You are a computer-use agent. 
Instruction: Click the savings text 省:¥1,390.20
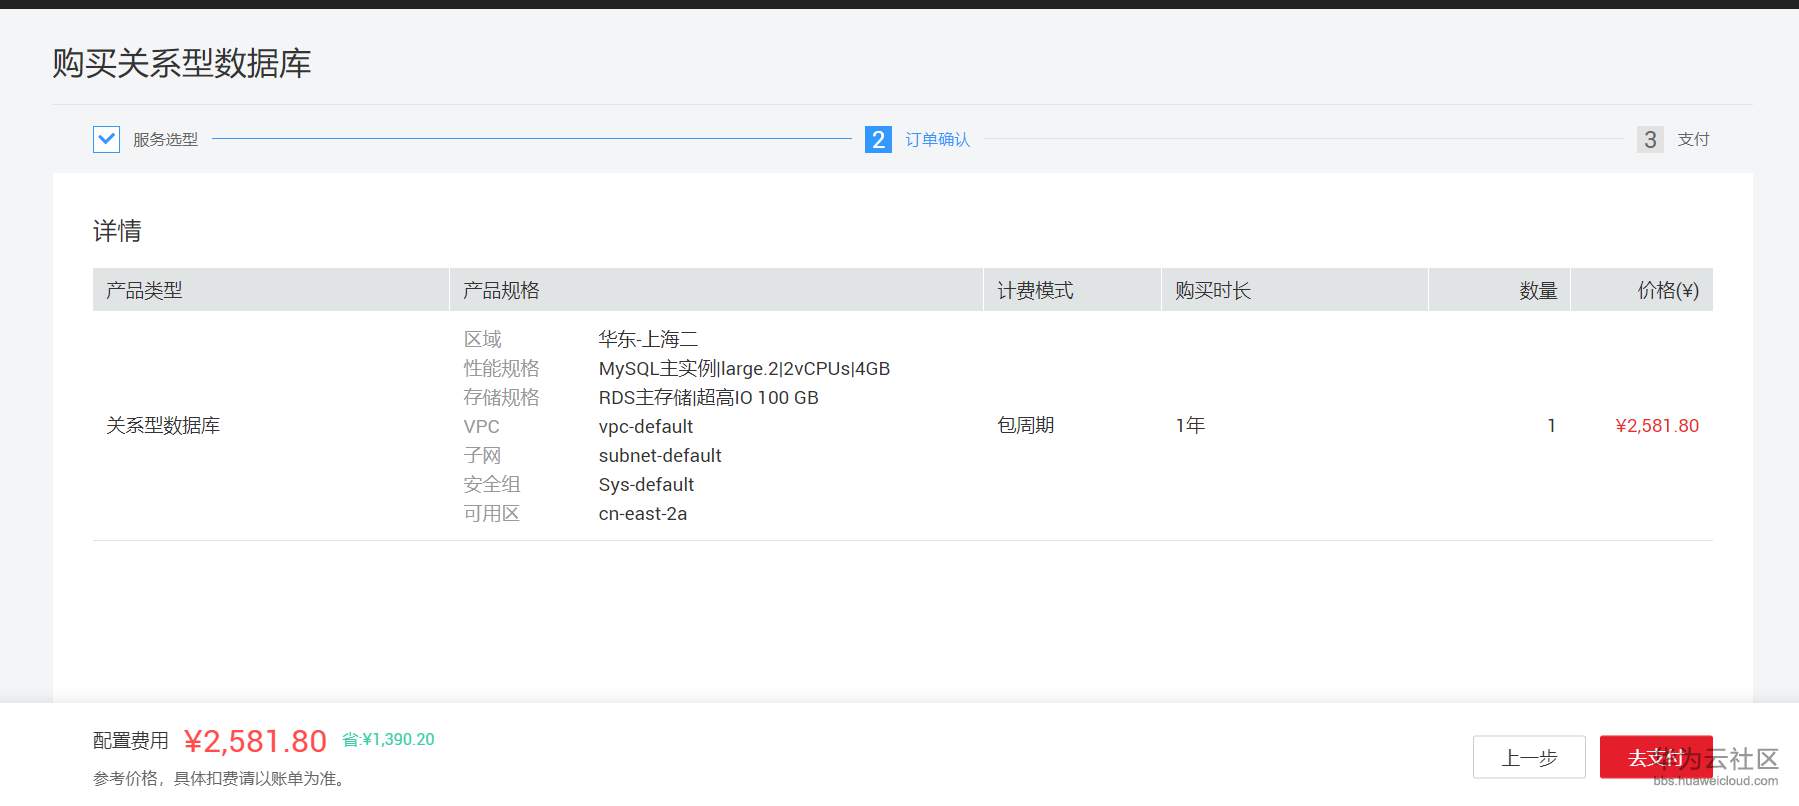(388, 739)
